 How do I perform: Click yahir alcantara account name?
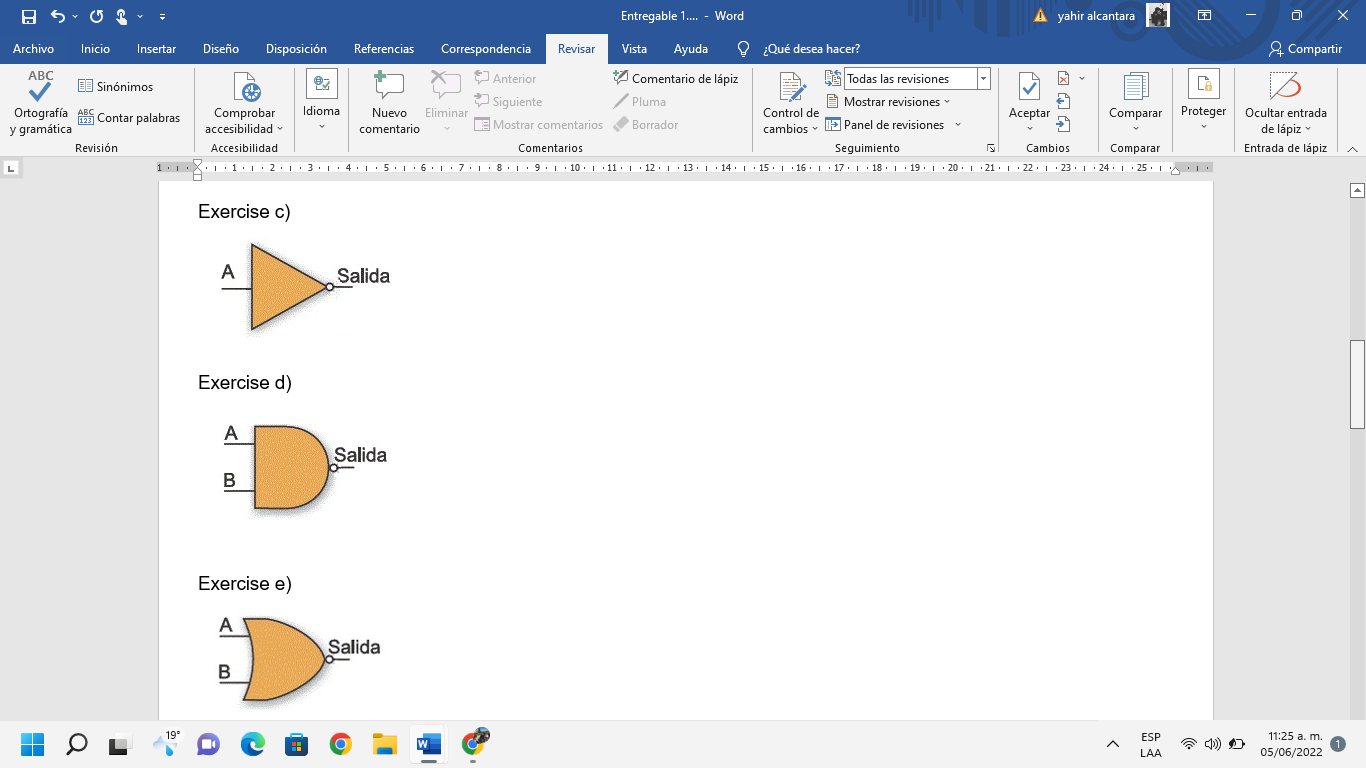[1098, 16]
